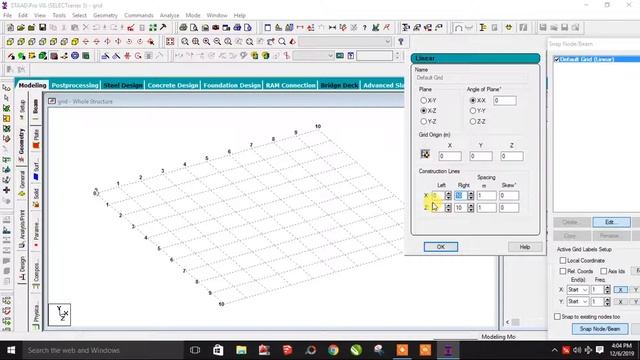Click the X Left construction lines spinner

(448, 196)
